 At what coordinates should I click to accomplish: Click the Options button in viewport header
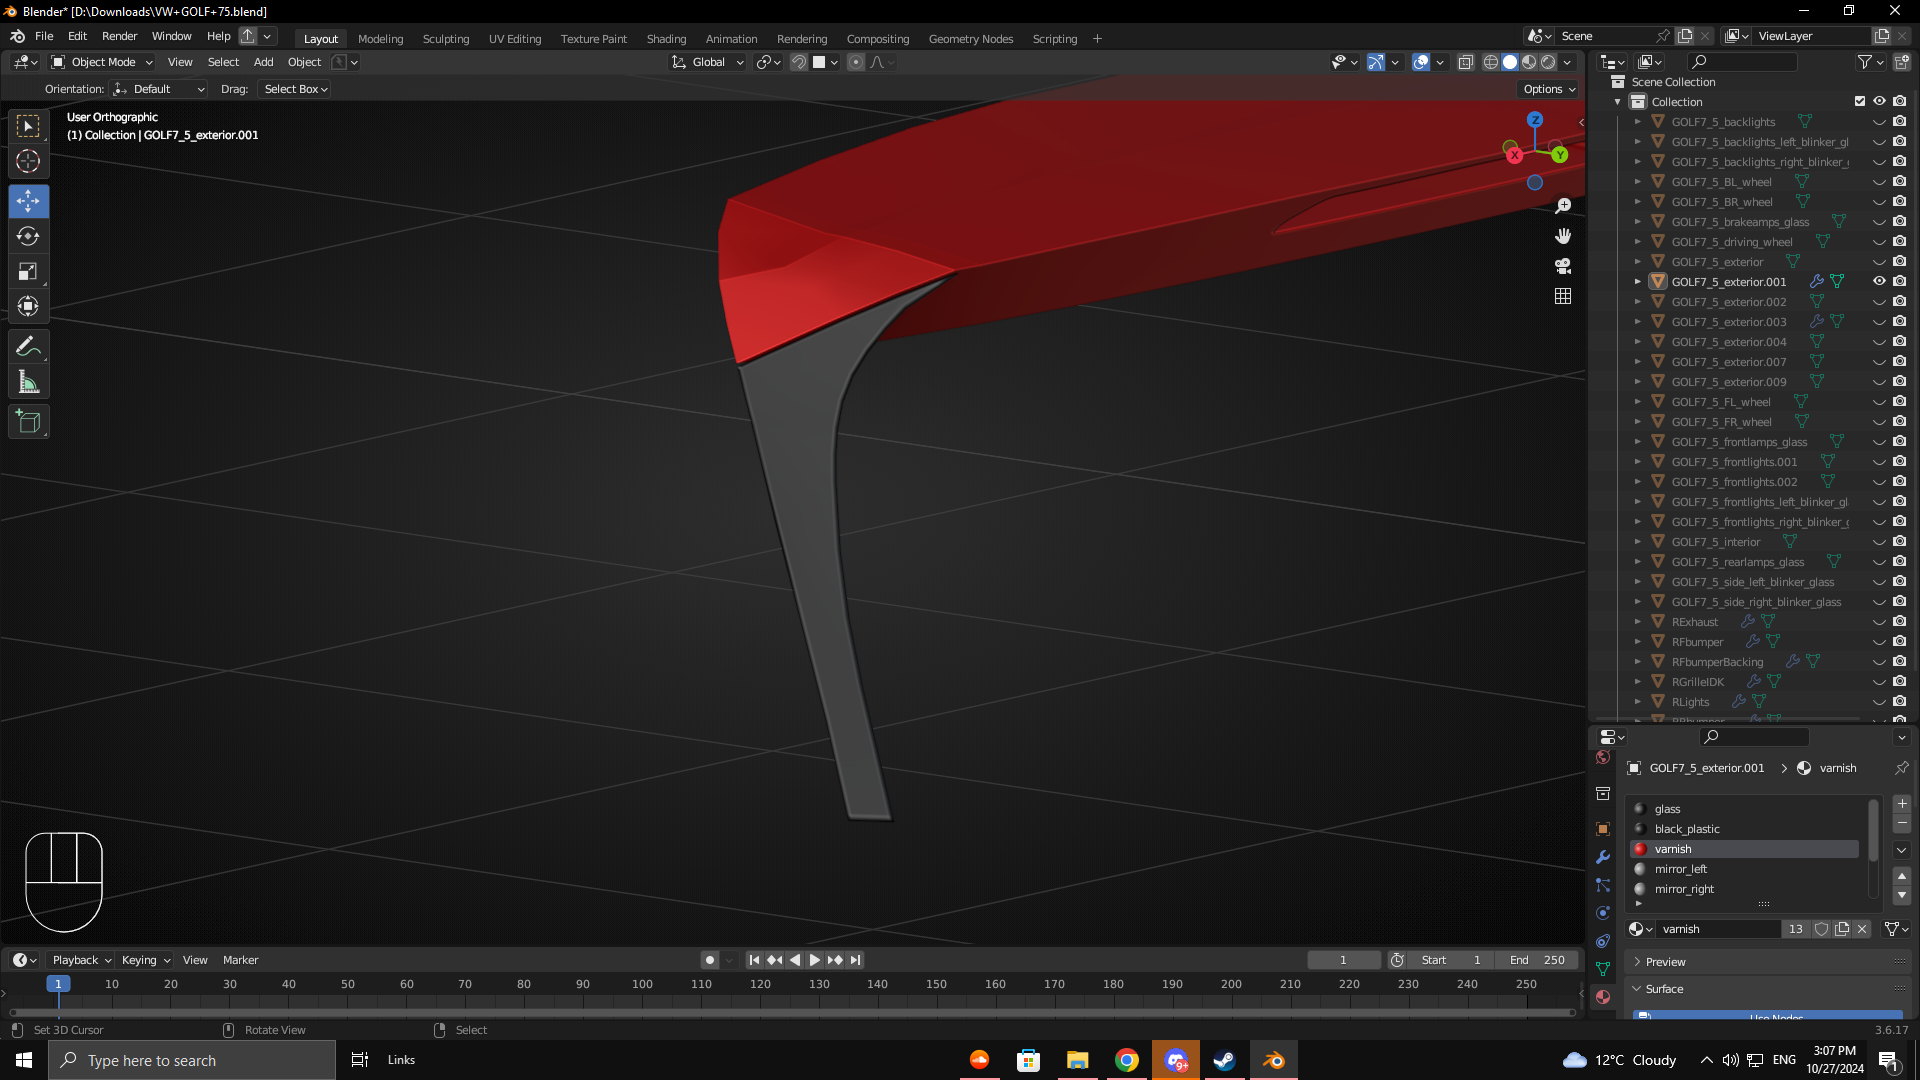(x=1549, y=89)
